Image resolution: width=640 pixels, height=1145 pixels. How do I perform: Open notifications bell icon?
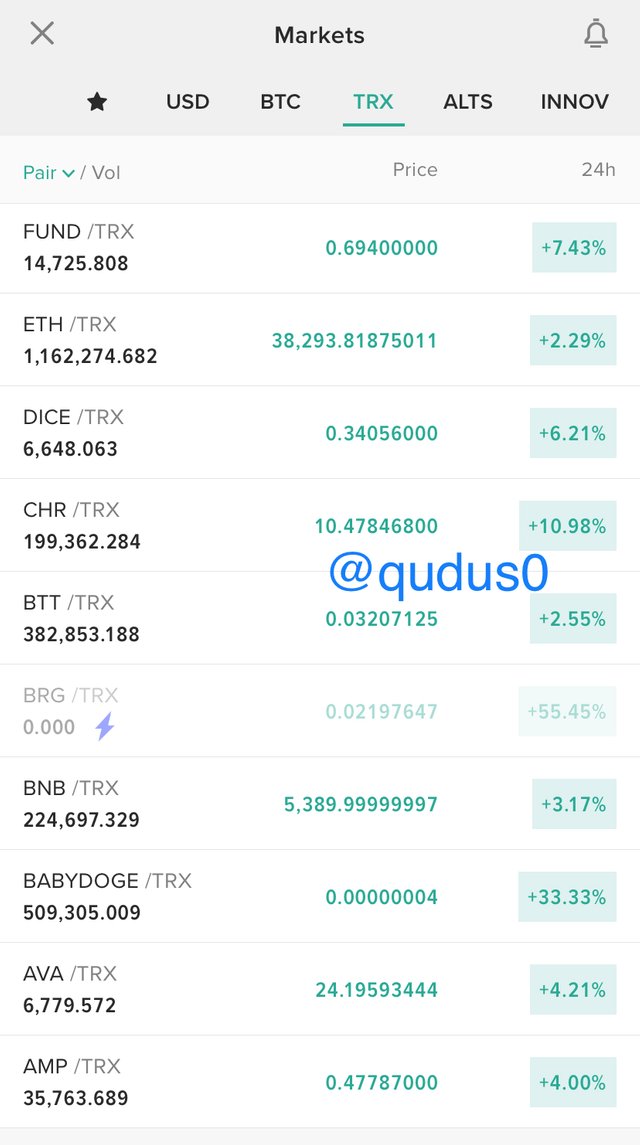(x=596, y=34)
